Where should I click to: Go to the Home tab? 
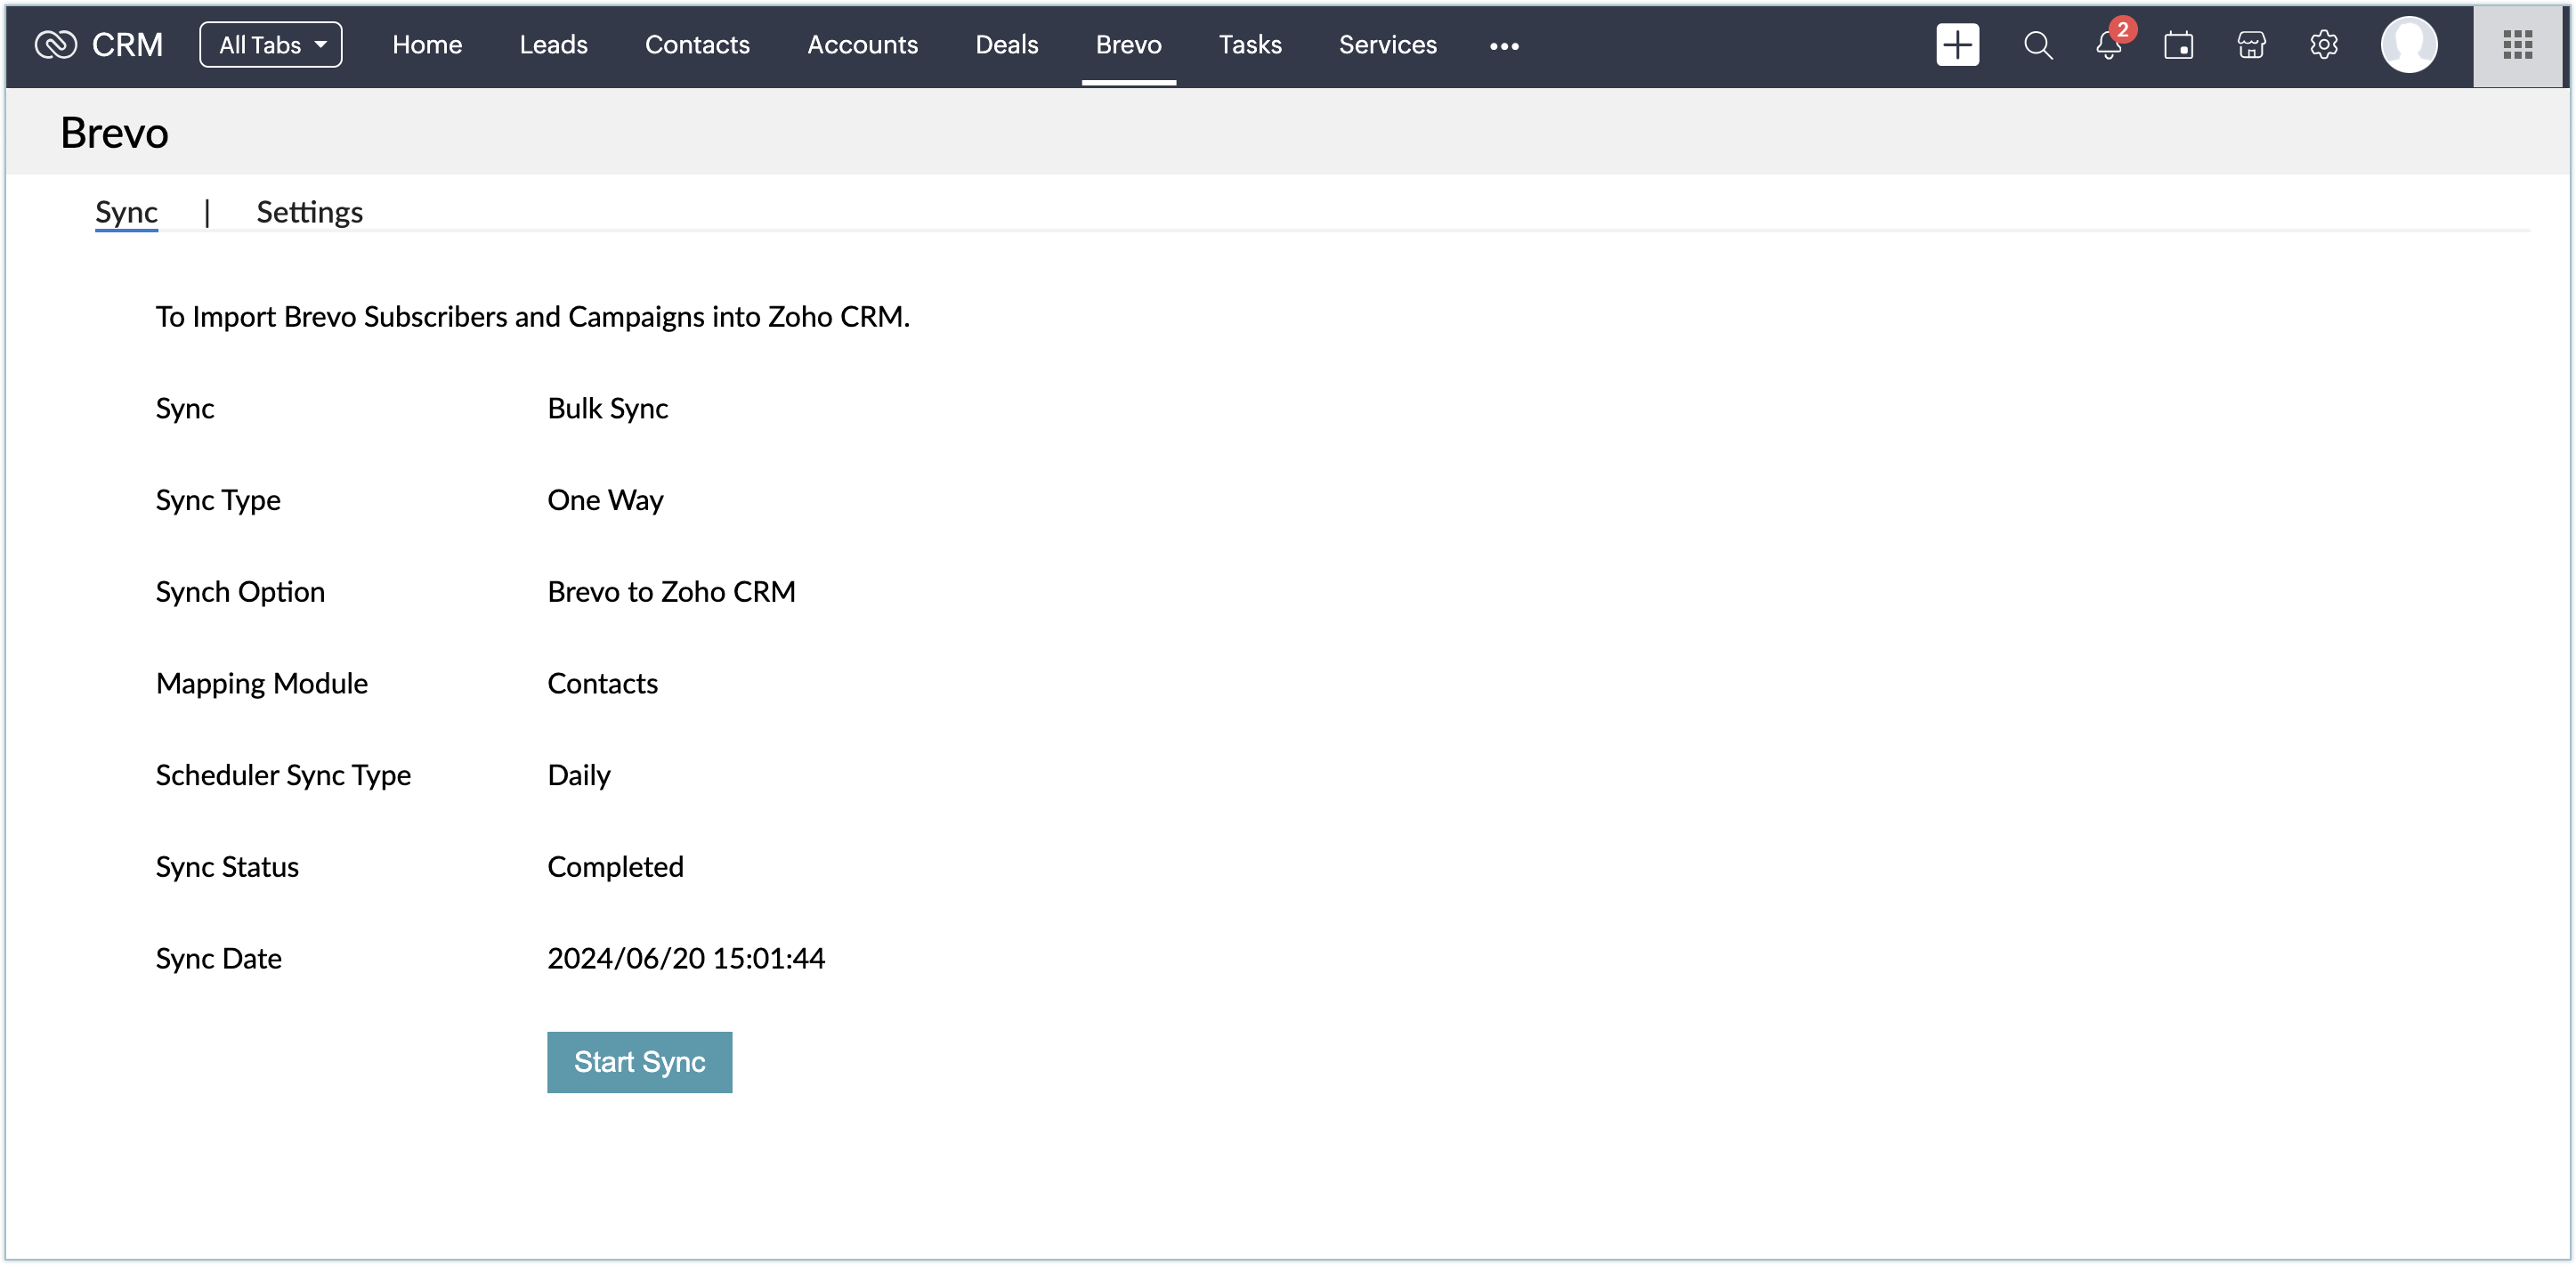pos(427,45)
